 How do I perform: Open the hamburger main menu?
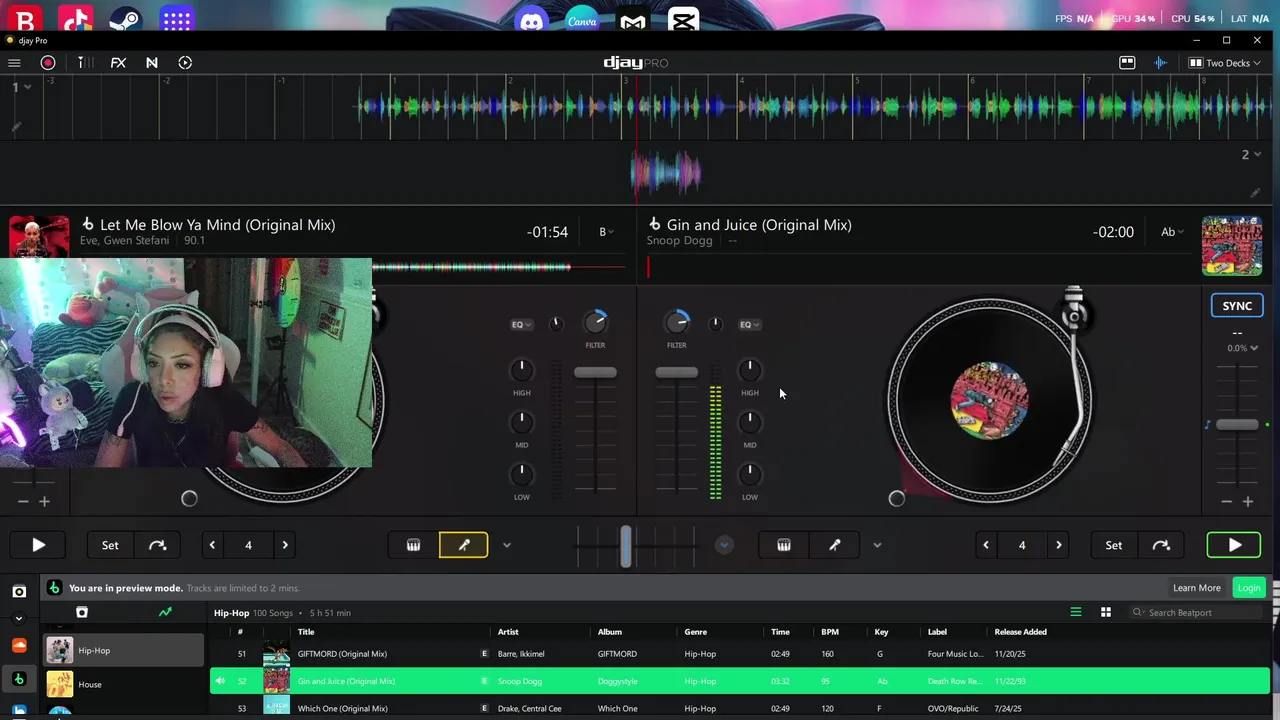point(14,63)
